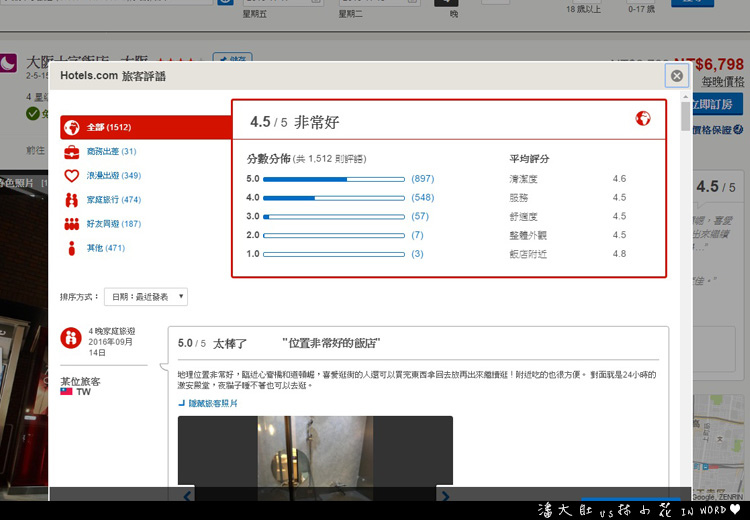Click the 1.0 score distribution bar
The image size is (750, 520).
tap(334, 254)
